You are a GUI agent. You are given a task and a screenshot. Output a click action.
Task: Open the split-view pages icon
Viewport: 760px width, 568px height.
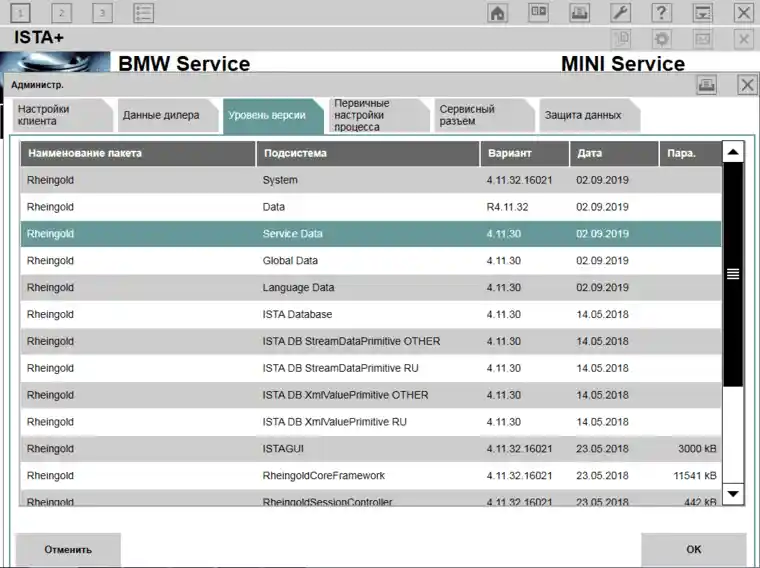tap(538, 13)
